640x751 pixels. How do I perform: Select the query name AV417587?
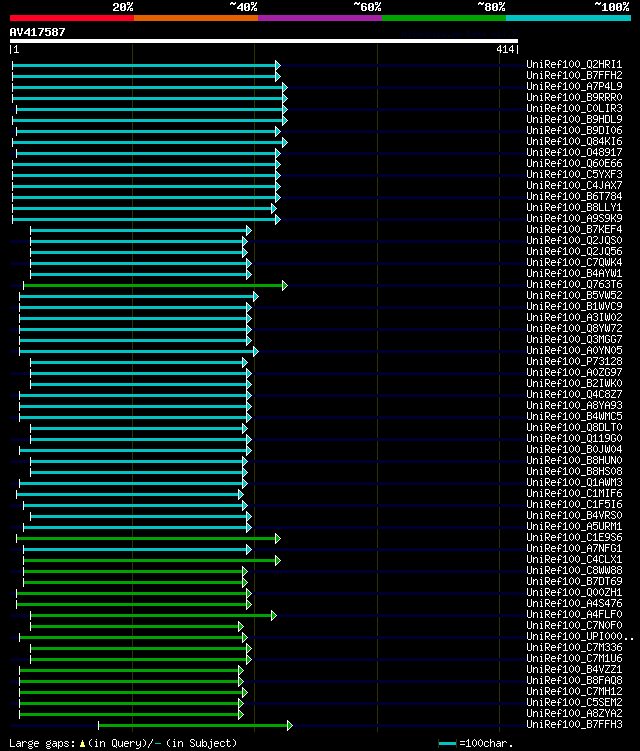tap(37, 32)
